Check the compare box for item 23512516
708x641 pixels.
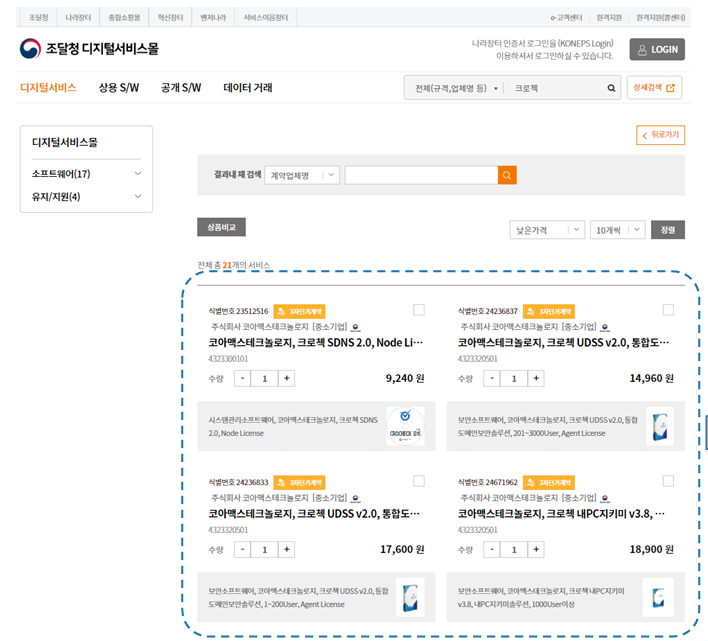(419, 310)
